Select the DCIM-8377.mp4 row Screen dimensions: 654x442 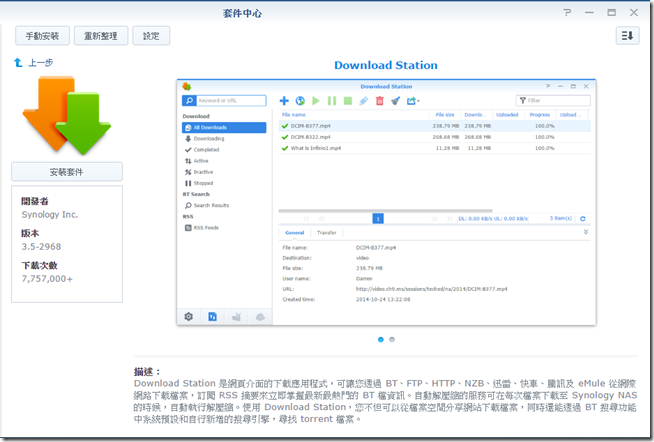tap(435, 126)
